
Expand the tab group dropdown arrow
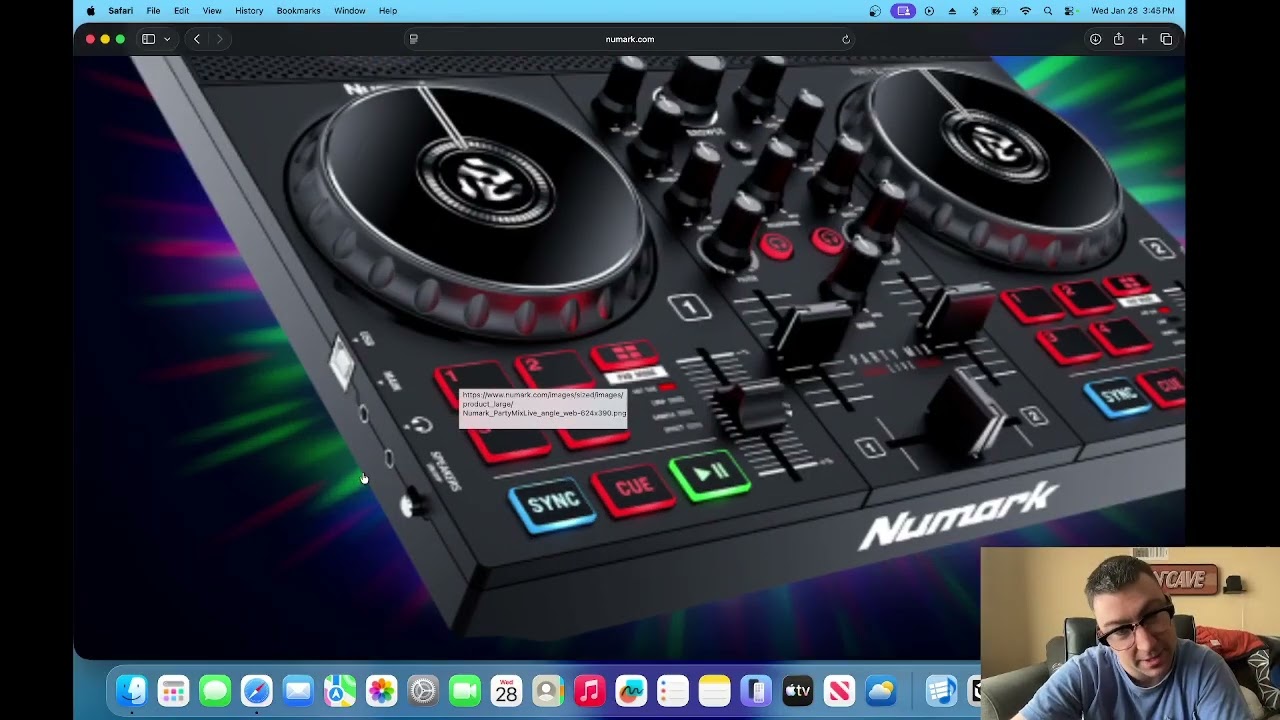[x=167, y=39]
